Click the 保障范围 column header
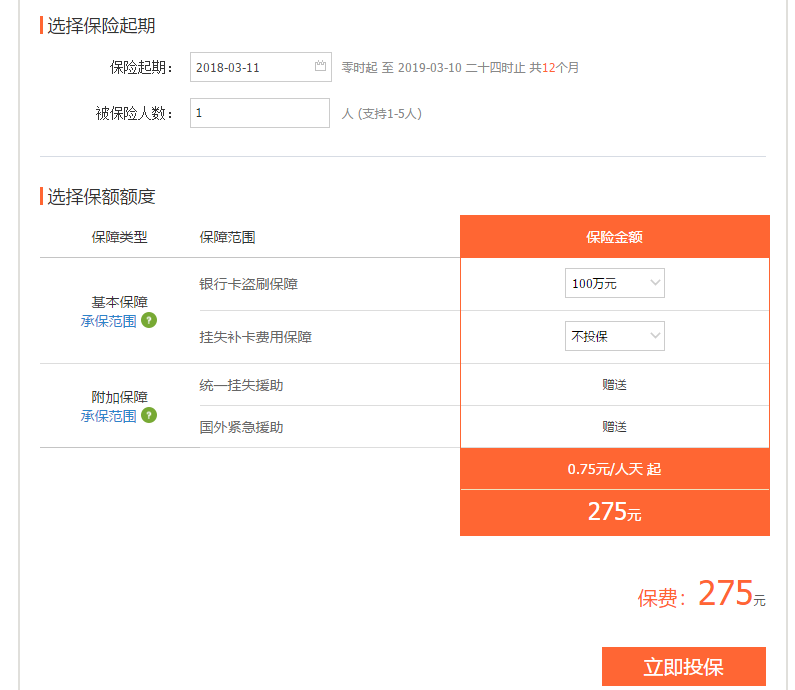This screenshot has width=795, height=690. coord(227,237)
